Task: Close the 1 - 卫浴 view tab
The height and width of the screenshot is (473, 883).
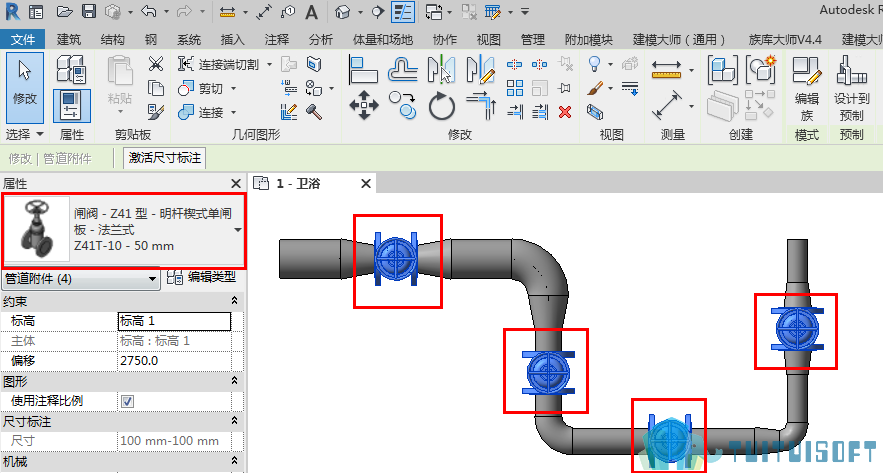Action: coord(366,184)
